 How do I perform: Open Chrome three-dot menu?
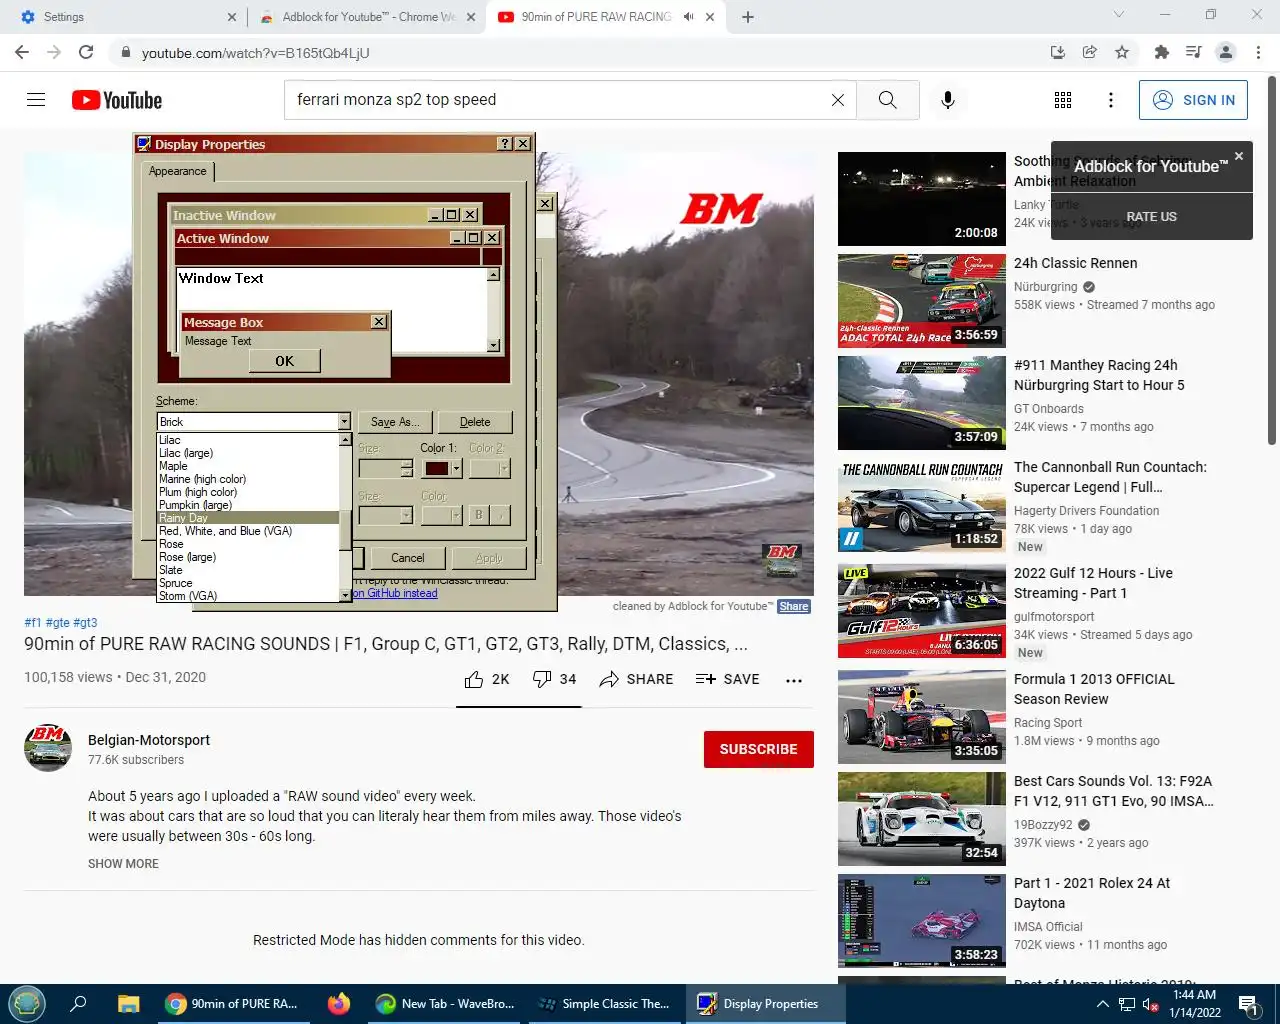(x=1258, y=52)
